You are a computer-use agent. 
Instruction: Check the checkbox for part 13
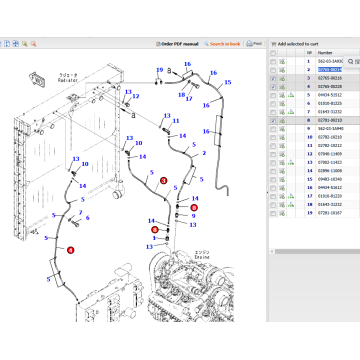[273, 162]
